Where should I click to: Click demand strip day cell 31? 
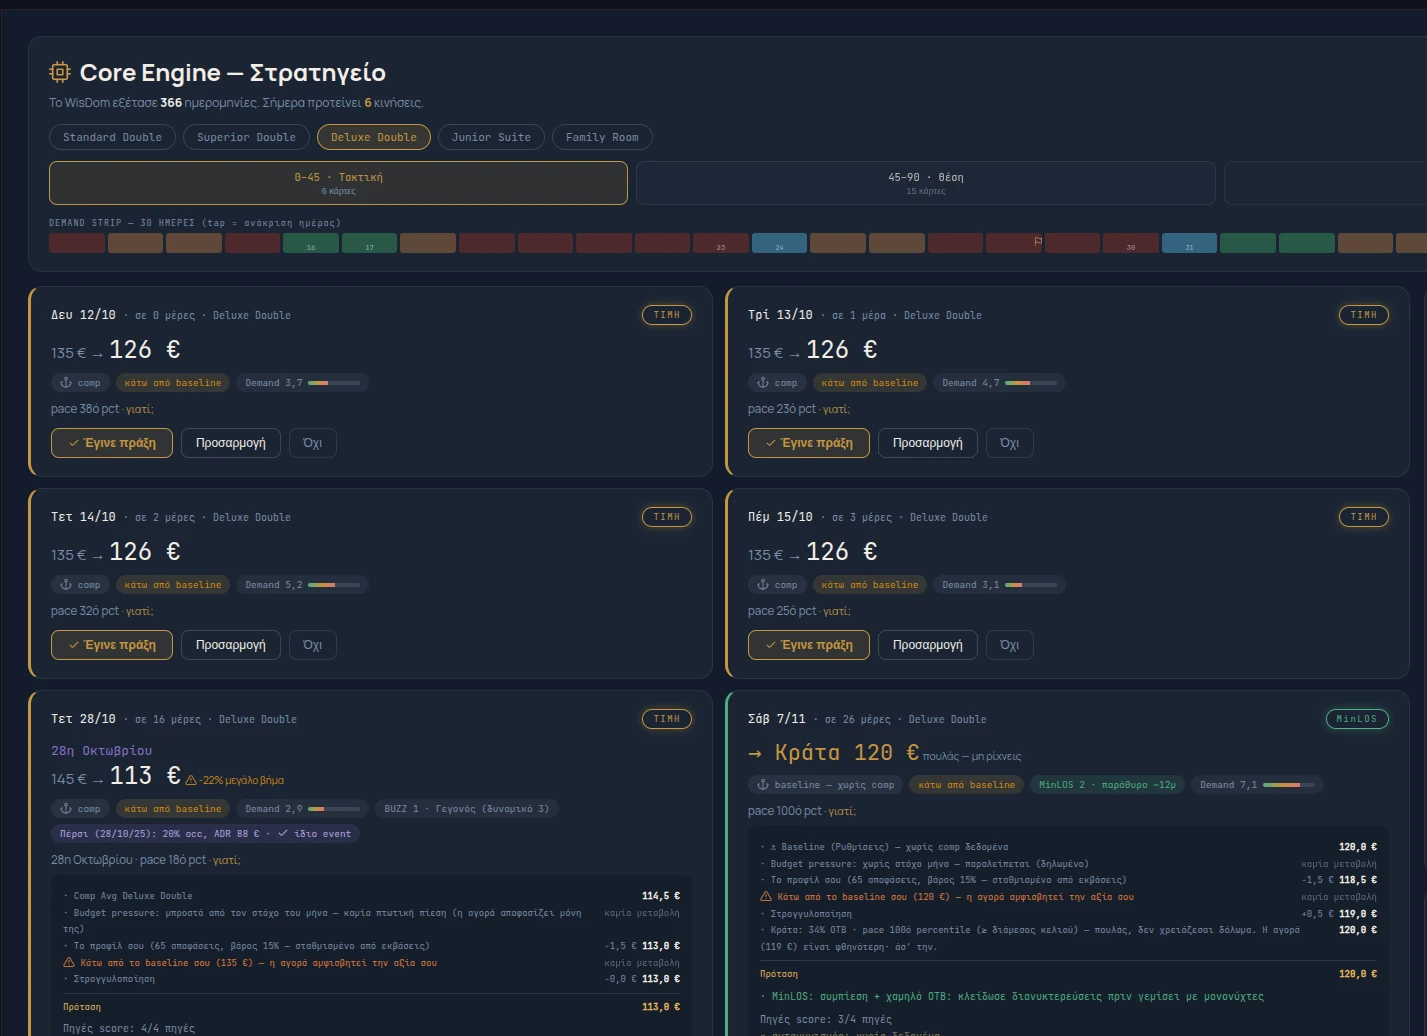[1189, 243]
